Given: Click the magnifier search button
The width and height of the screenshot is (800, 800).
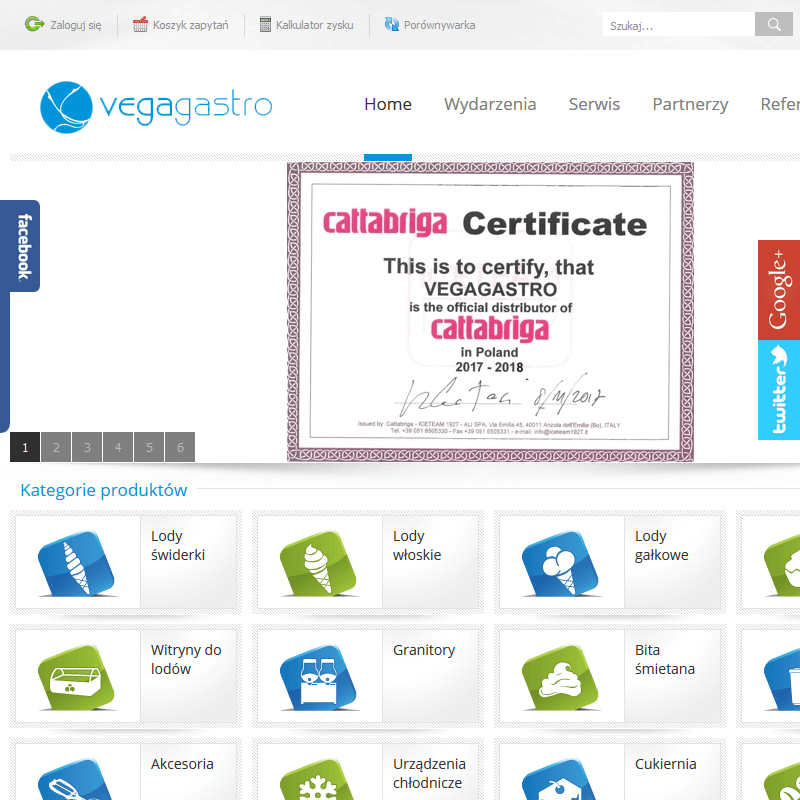Looking at the screenshot, I should pyautogui.click(x=773, y=24).
